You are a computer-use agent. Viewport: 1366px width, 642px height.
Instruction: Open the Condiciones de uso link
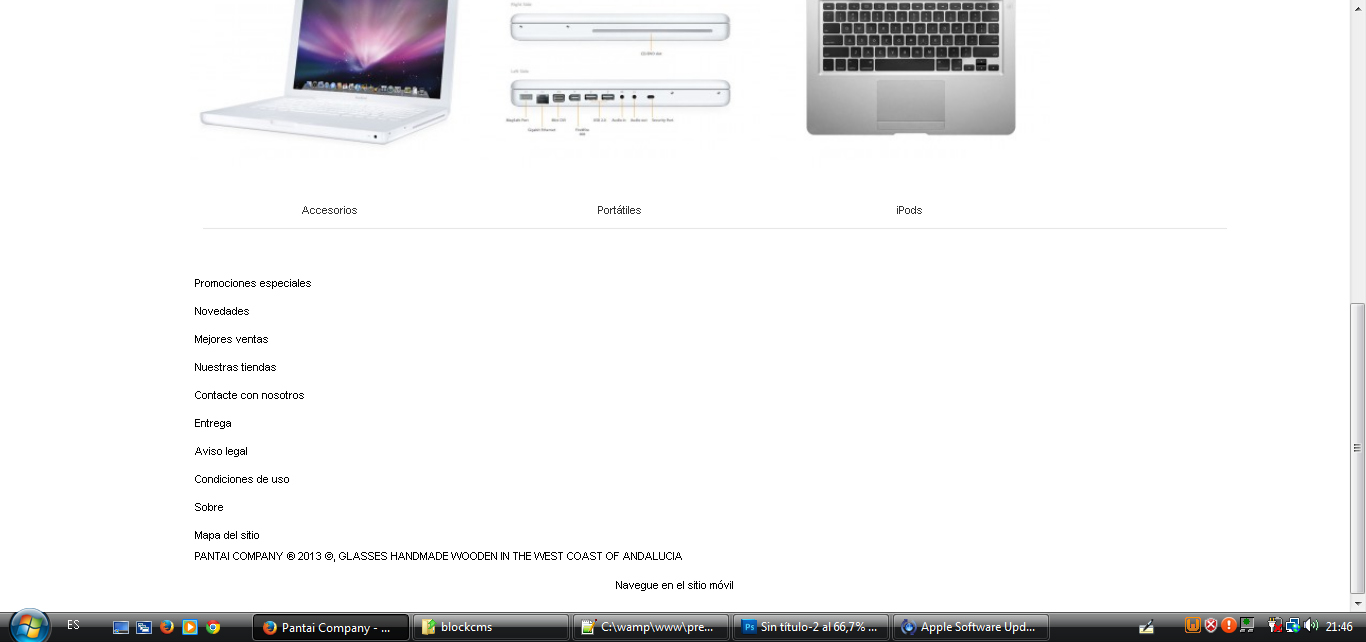coord(242,479)
